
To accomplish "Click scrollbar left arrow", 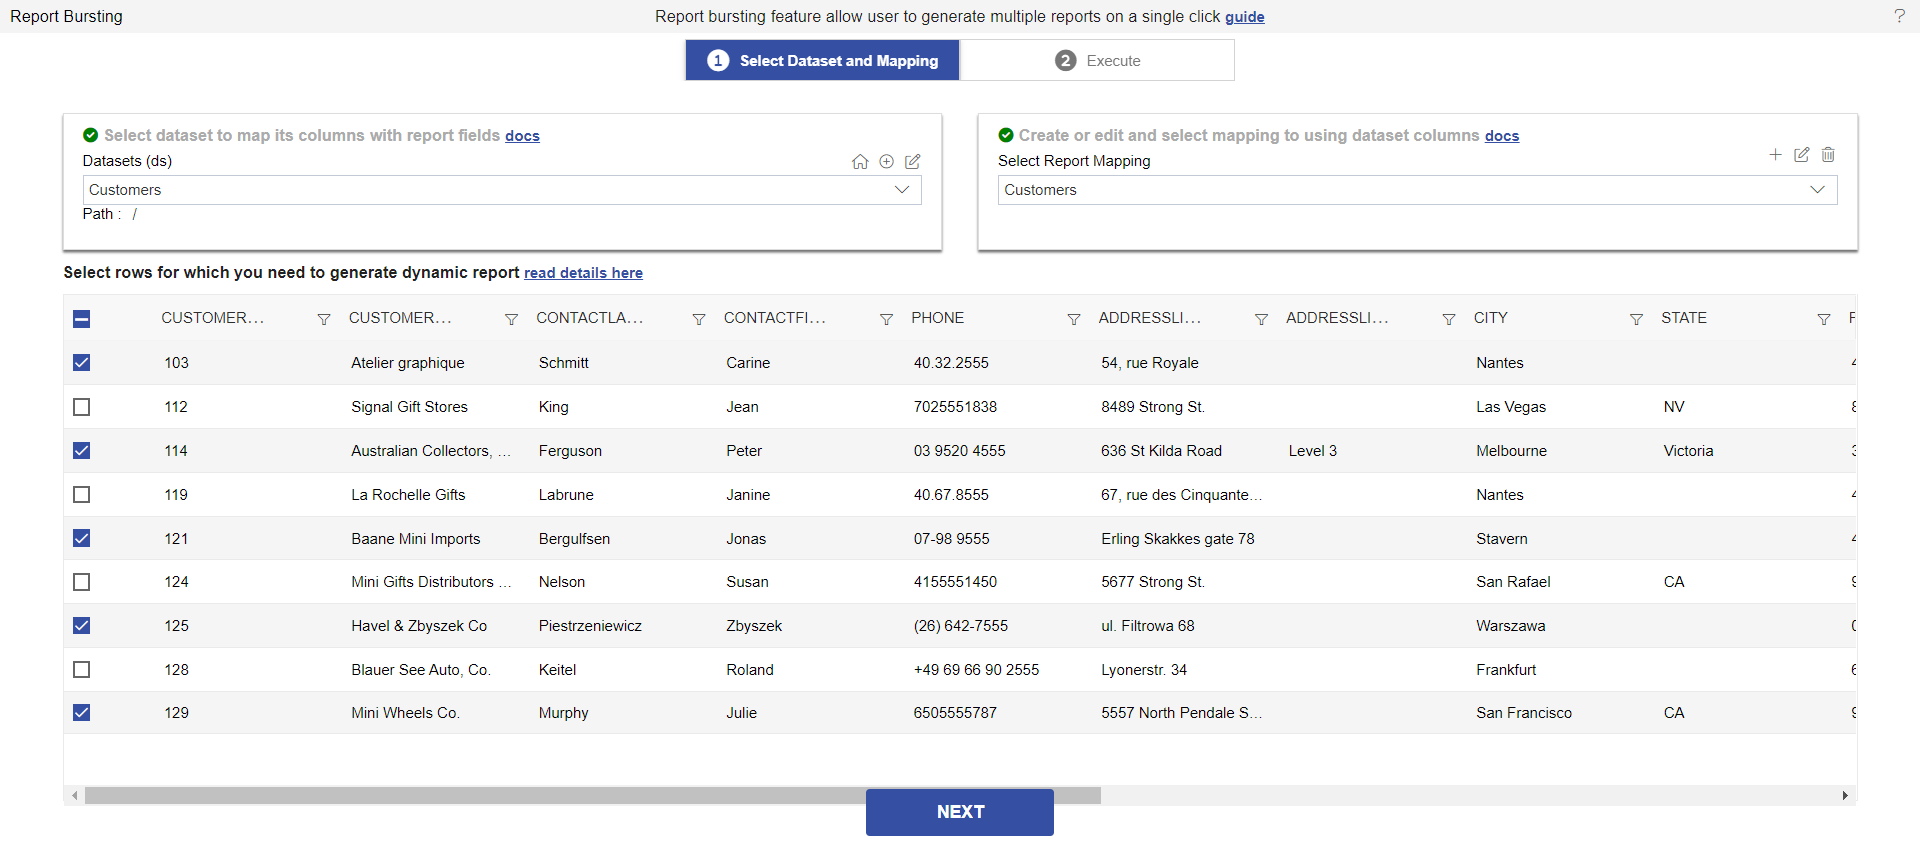I will [75, 796].
